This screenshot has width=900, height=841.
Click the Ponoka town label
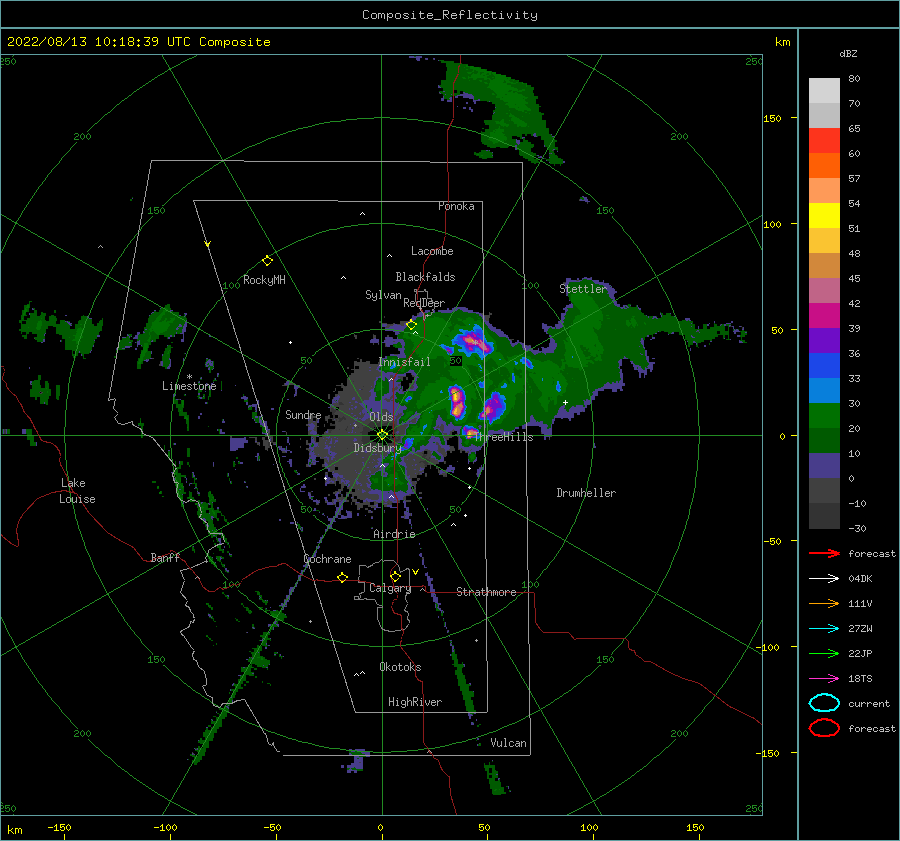456,206
